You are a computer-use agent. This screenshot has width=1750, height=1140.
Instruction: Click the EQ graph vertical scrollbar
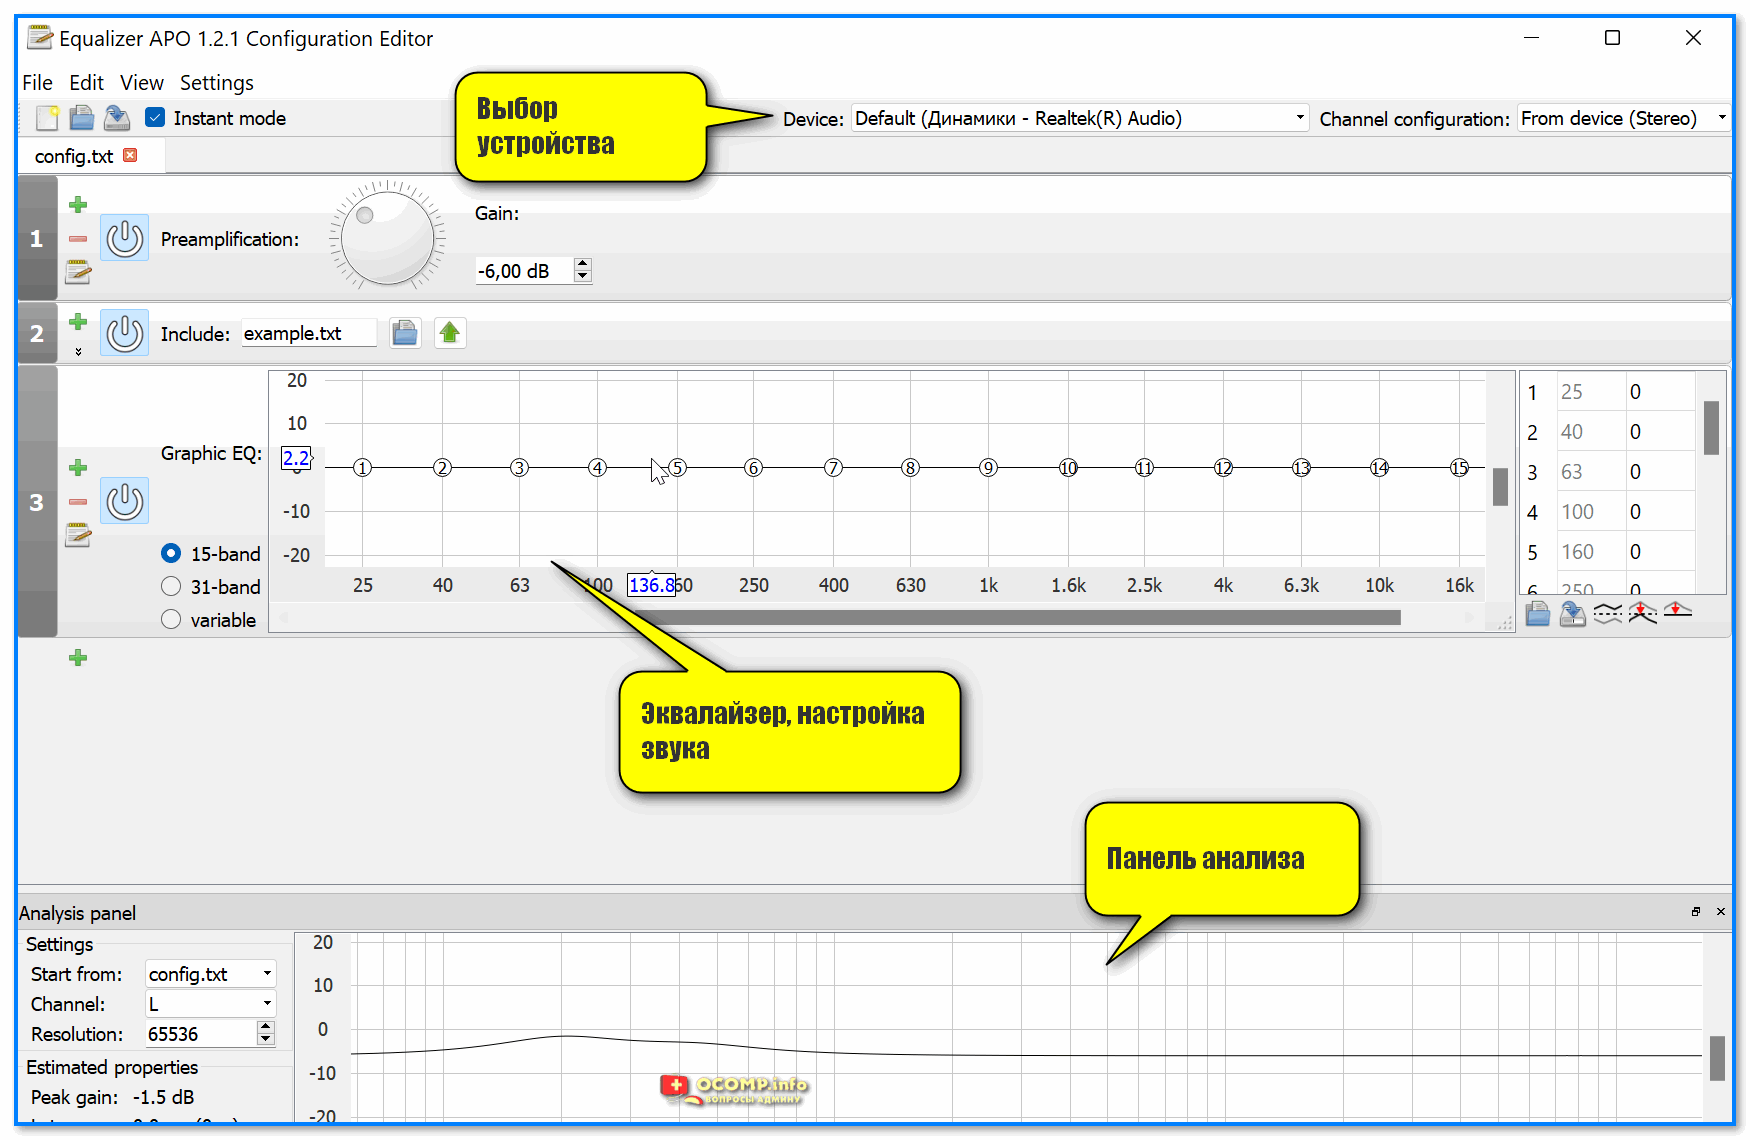point(1500,487)
